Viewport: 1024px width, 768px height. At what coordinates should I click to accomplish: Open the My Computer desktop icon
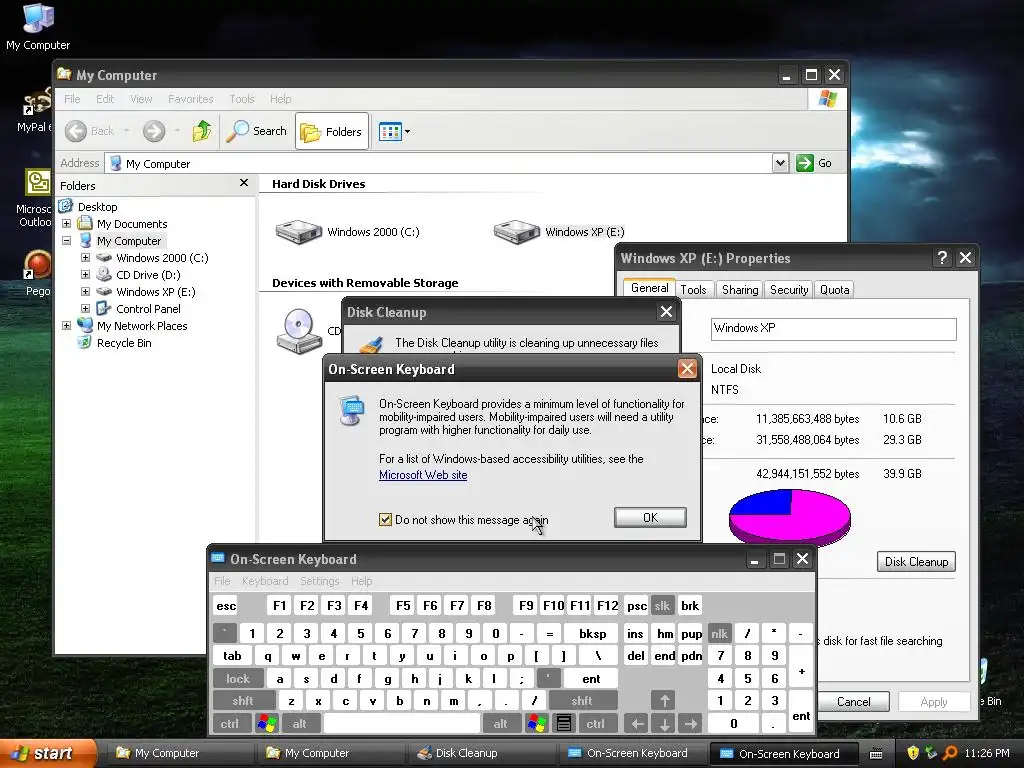pos(38,26)
